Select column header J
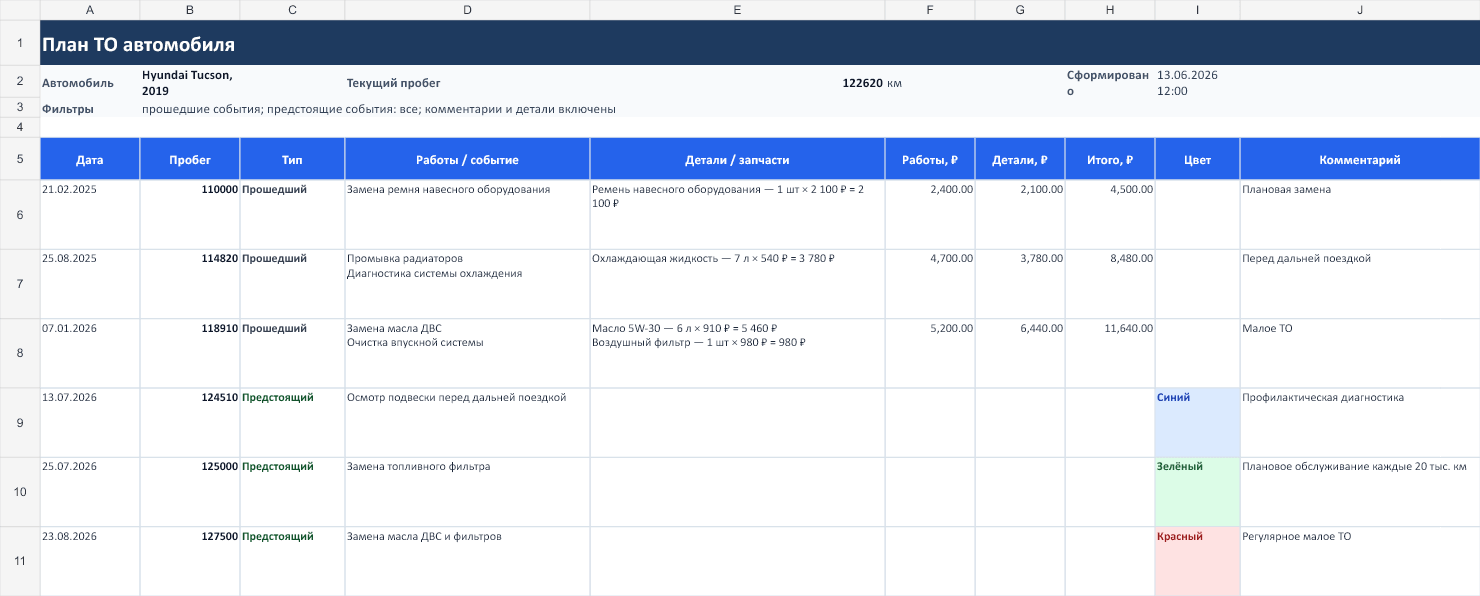The height and width of the screenshot is (596, 1480). (x=1360, y=10)
